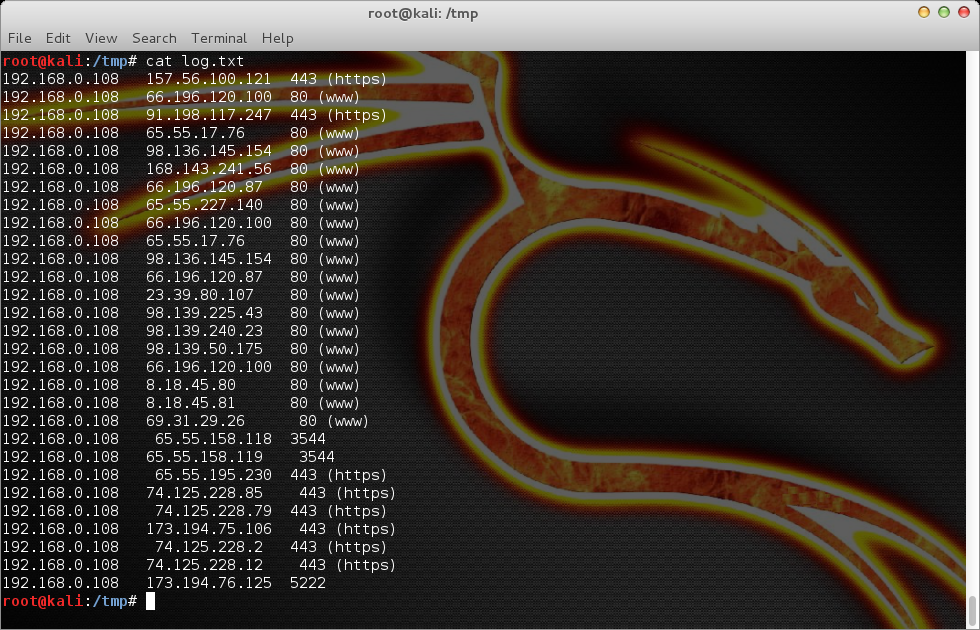The image size is (980, 630).
Task: Close the terminal with the red button
Action: (x=964, y=12)
